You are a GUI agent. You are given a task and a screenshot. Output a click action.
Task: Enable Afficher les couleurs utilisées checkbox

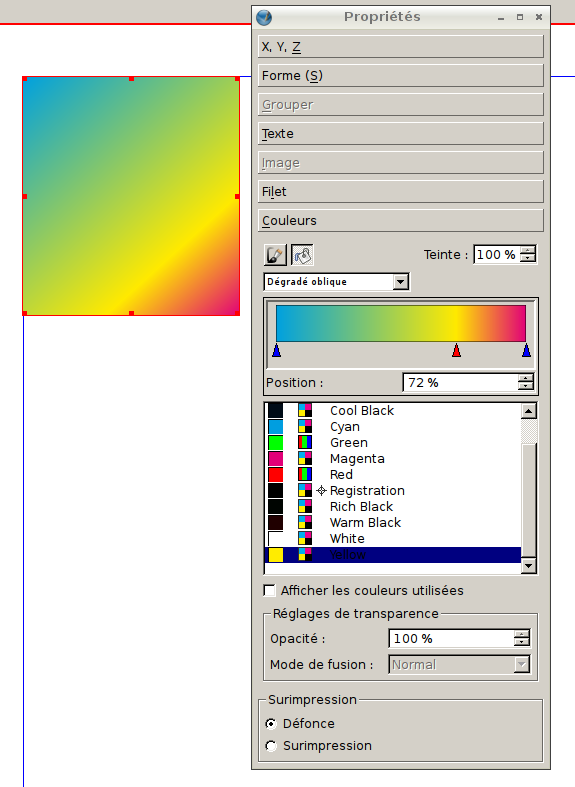click(269, 590)
